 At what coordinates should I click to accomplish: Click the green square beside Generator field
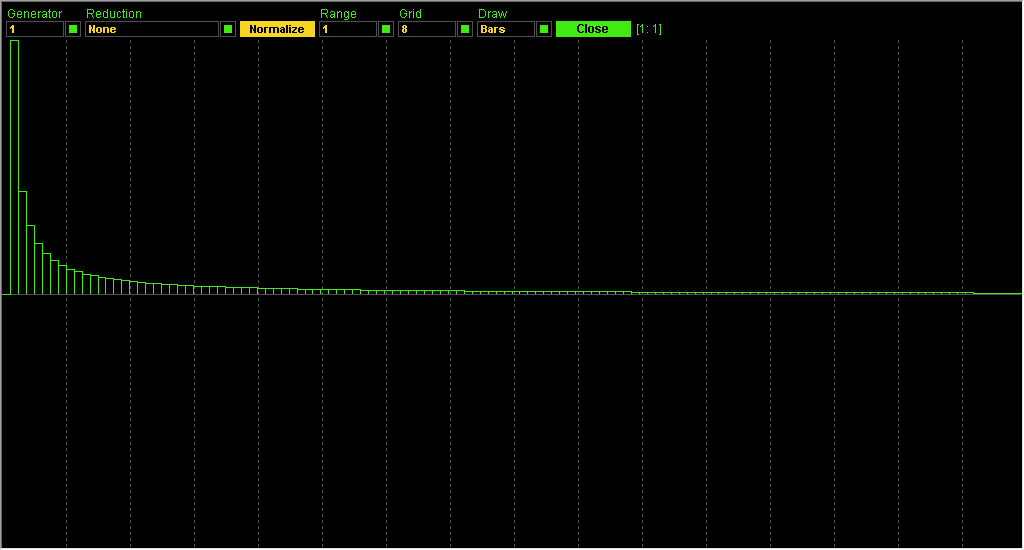click(73, 29)
